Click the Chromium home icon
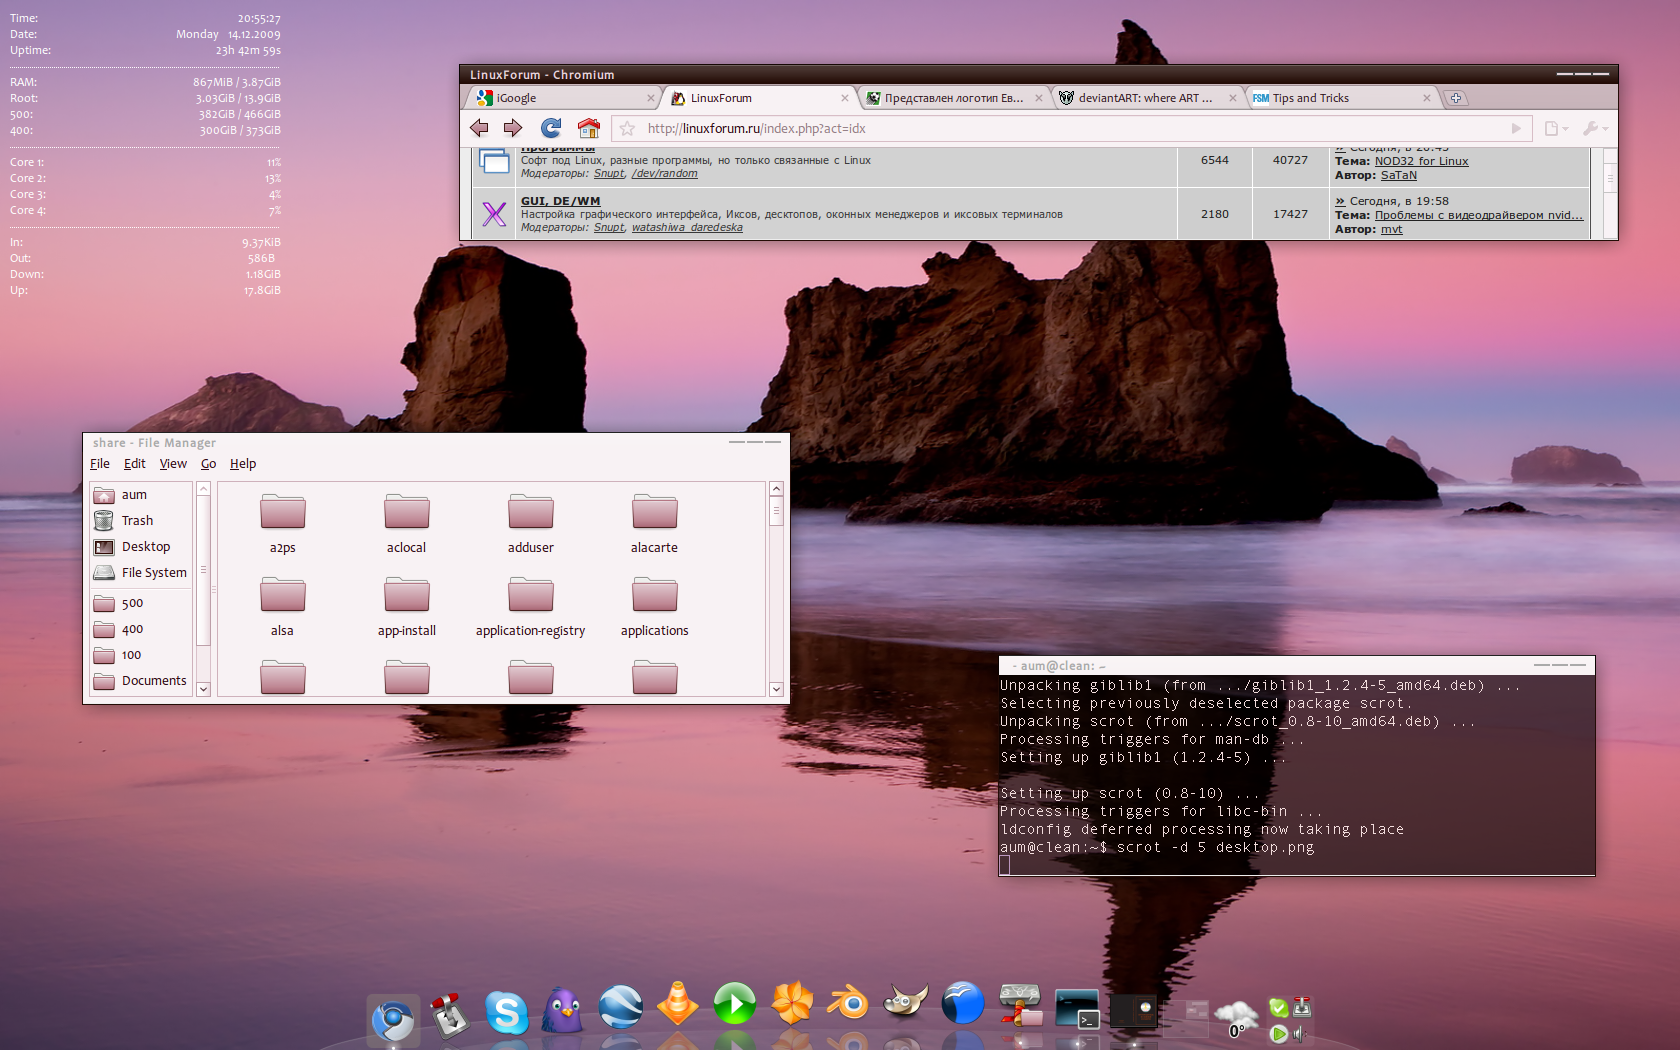 (x=589, y=128)
